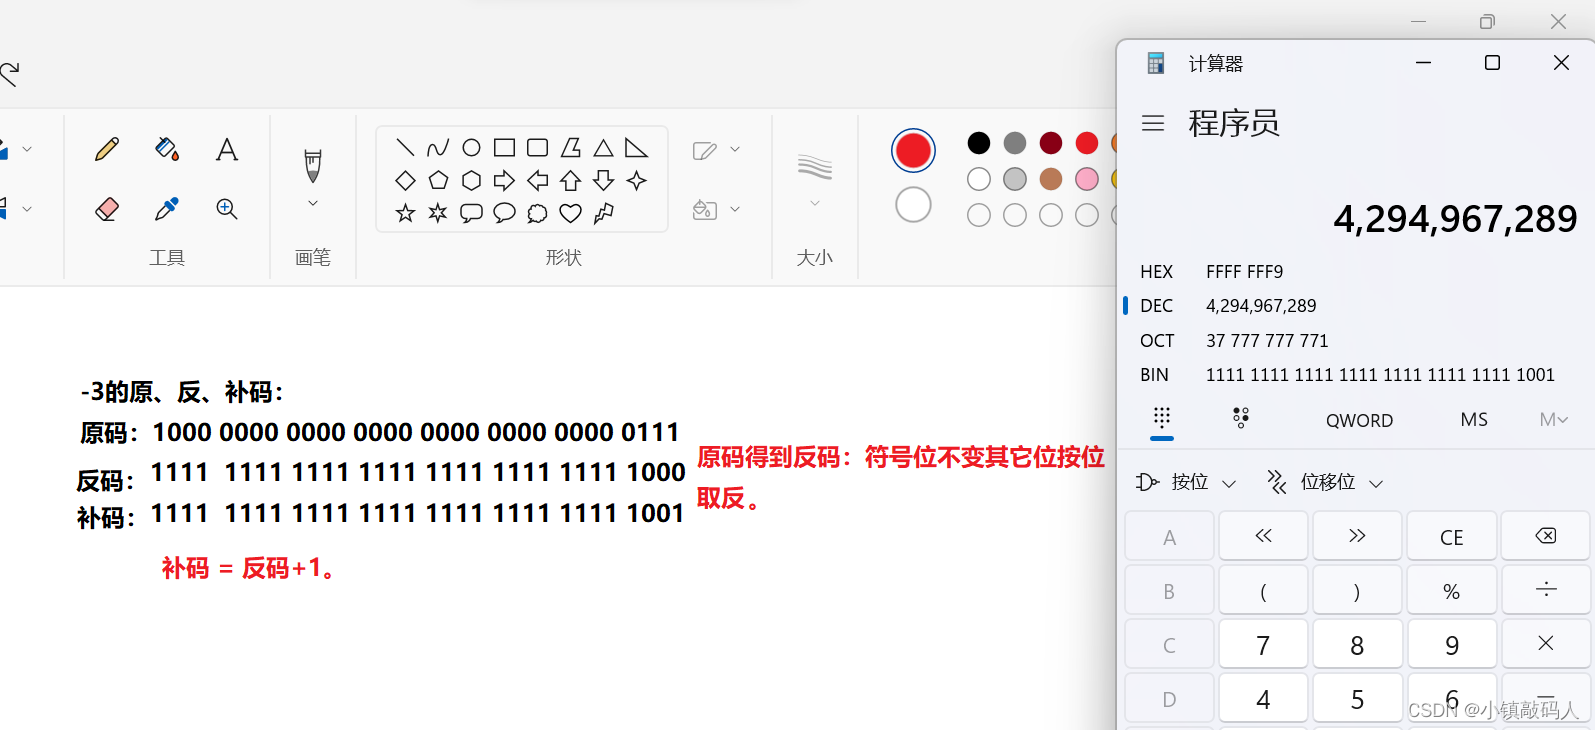Choose the rounded rectangle shape

click(x=537, y=148)
